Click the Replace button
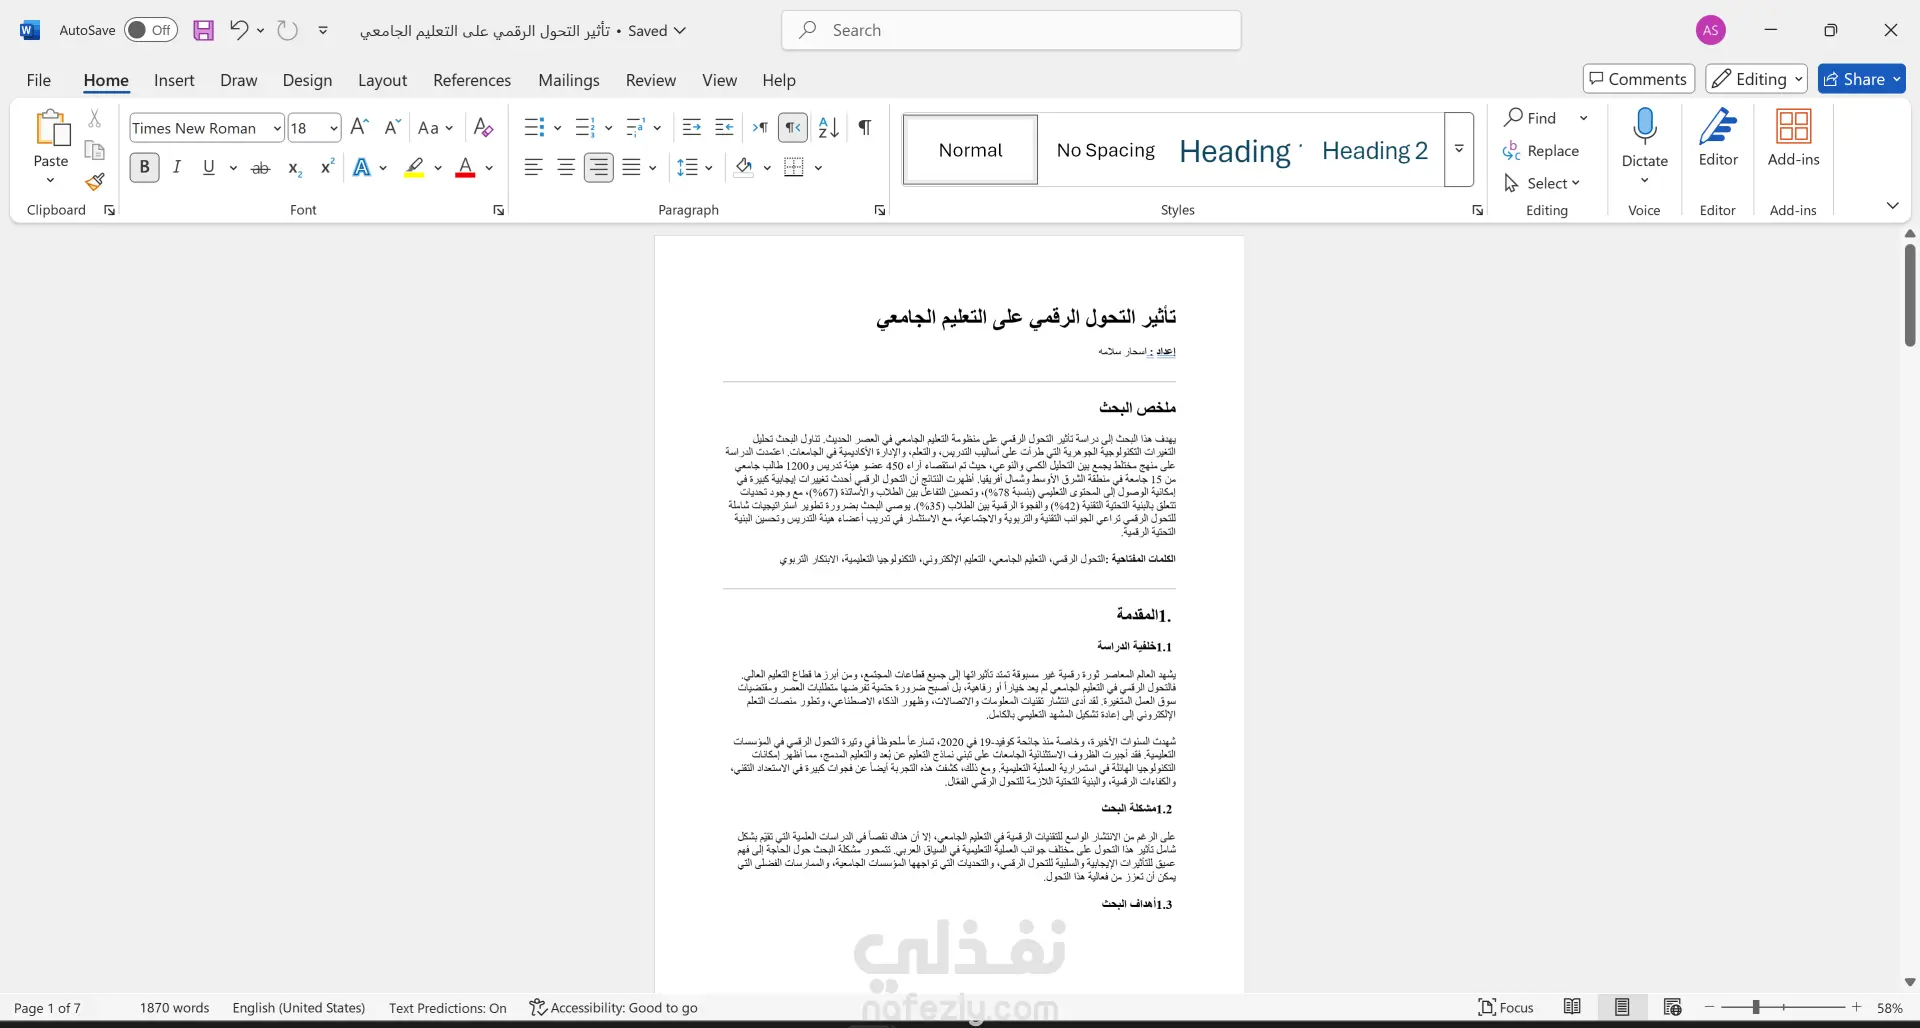The height and width of the screenshot is (1028, 1920). (x=1541, y=151)
